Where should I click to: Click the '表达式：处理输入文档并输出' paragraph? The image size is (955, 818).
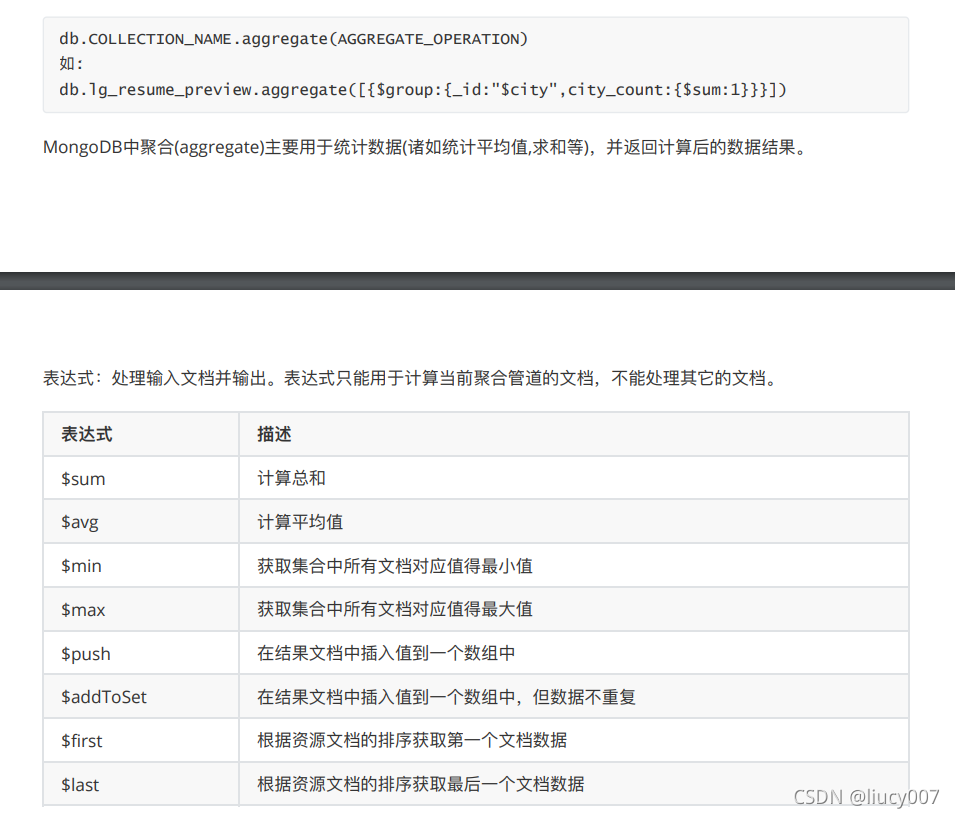(411, 378)
